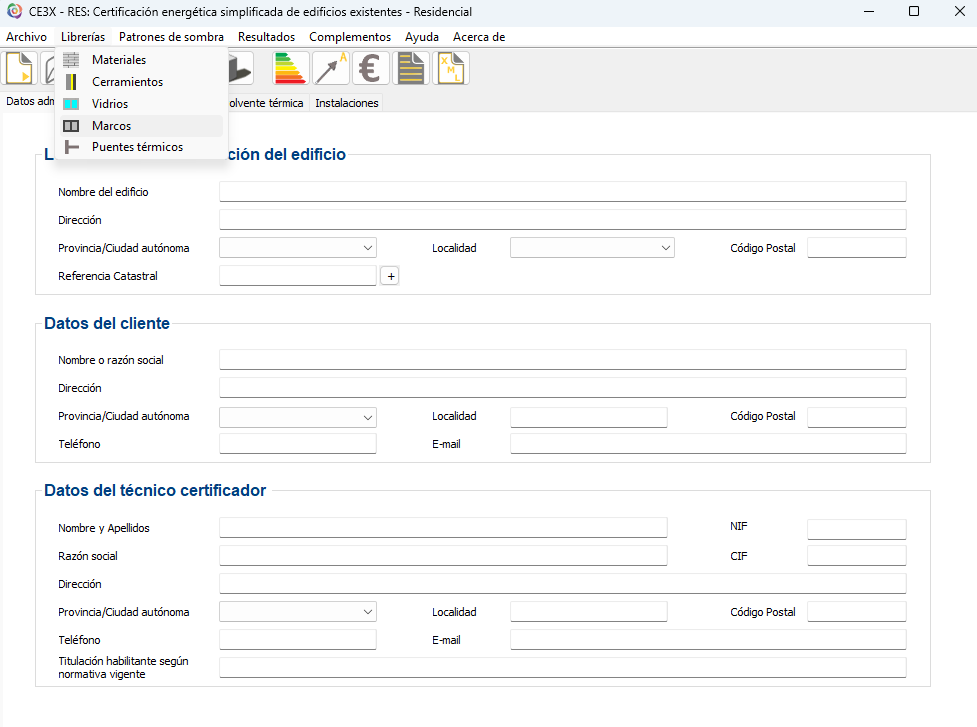
Task: Click the new file toolbar icon
Action: (20, 68)
